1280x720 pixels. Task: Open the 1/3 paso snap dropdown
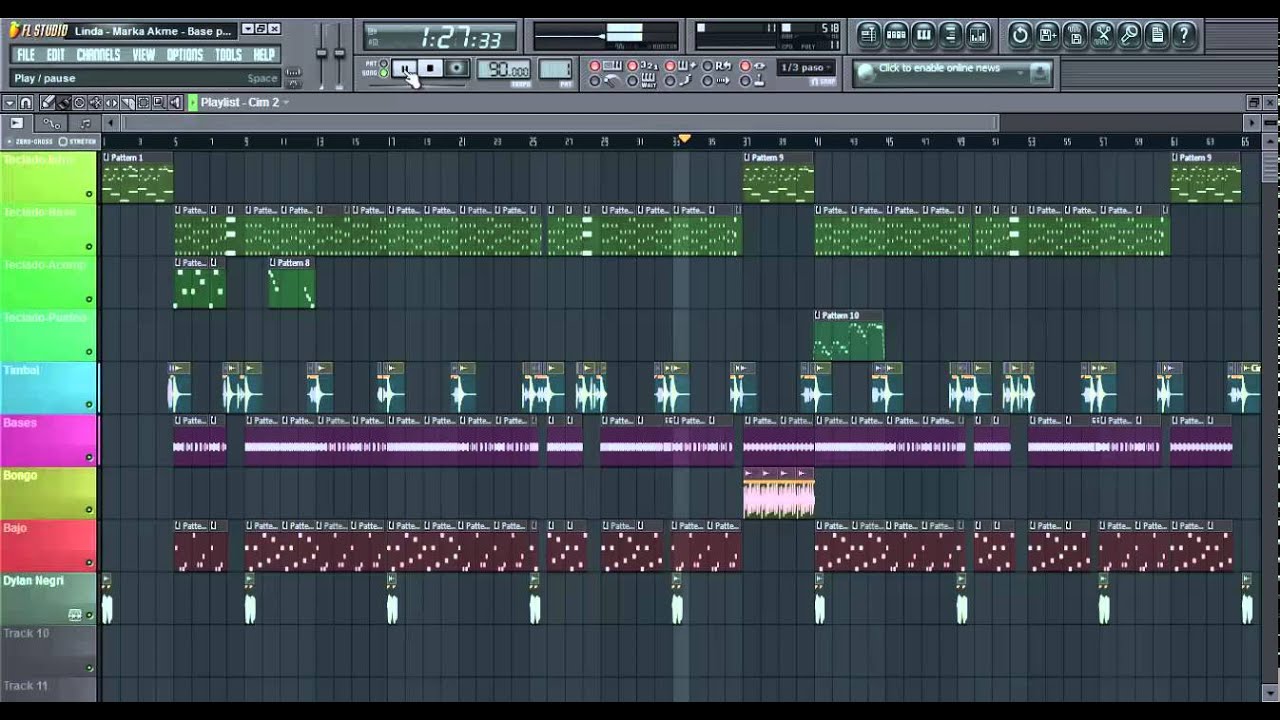pyautogui.click(x=807, y=67)
